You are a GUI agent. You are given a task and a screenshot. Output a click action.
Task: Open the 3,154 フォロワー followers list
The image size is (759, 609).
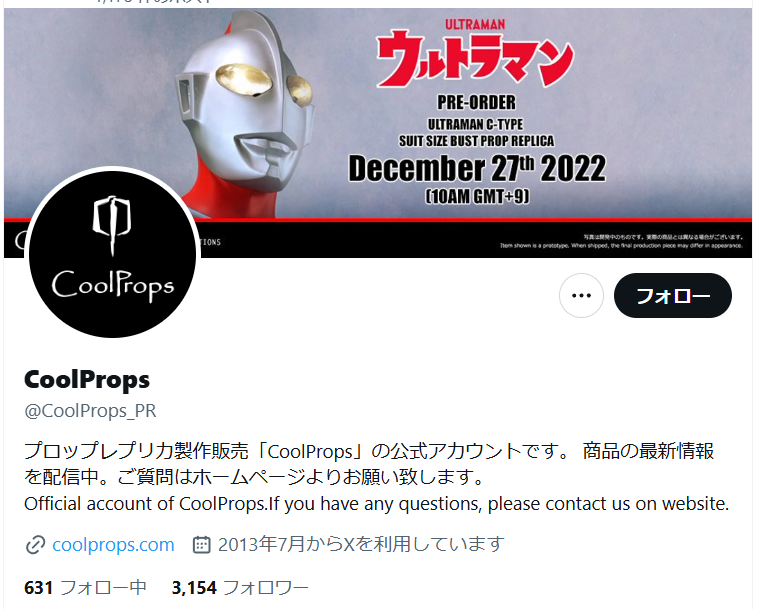240,588
